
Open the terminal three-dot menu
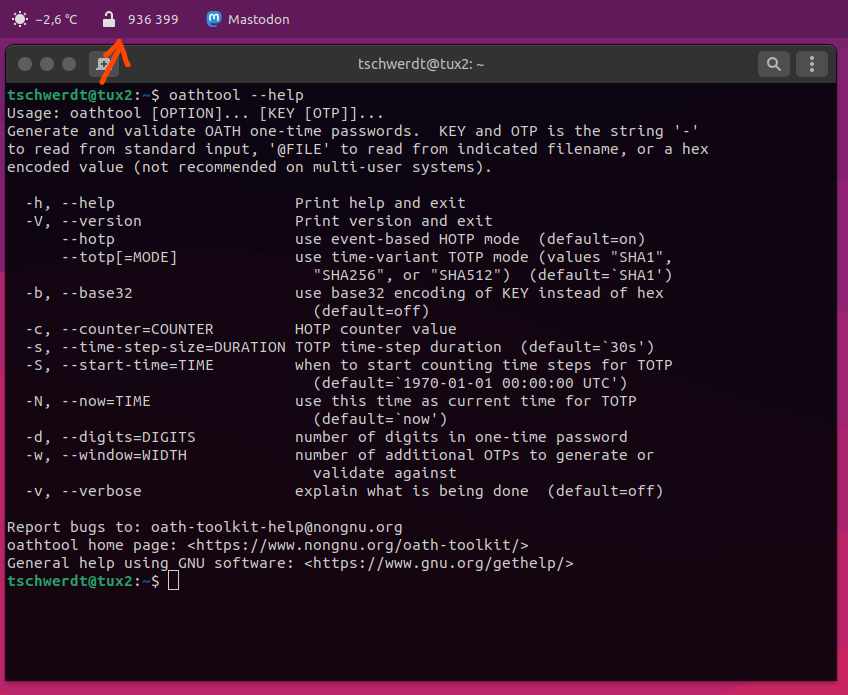click(x=812, y=64)
